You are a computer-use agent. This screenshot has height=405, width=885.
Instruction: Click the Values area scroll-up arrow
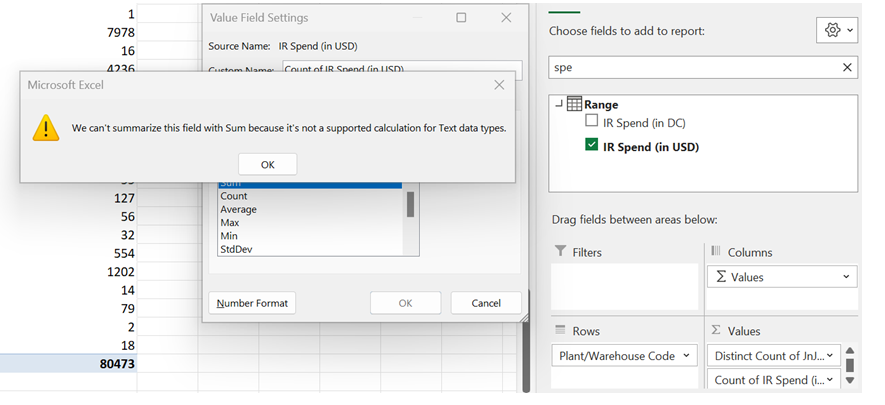(x=849, y=351)
